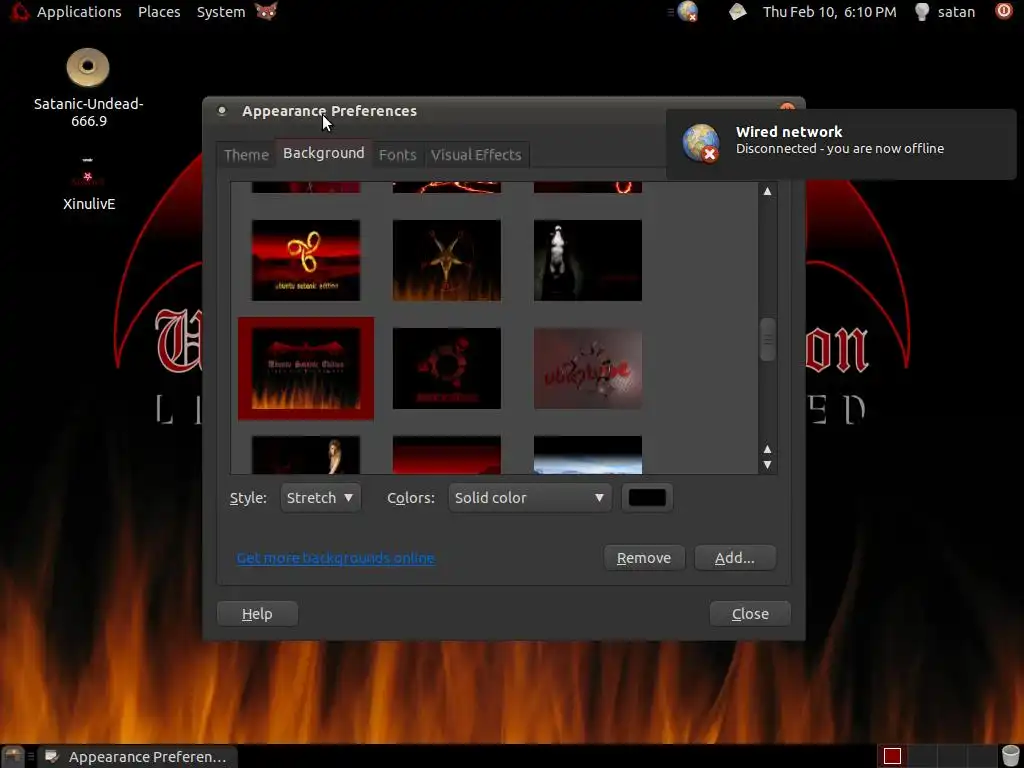Click the Add... button
1024x768 pixels.
tap(735, 558)
